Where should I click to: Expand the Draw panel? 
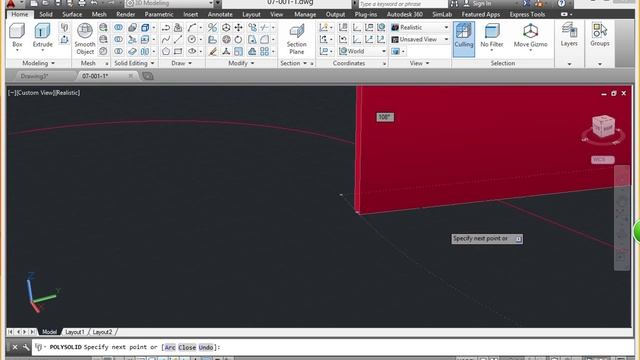click(x=182, y=63)
